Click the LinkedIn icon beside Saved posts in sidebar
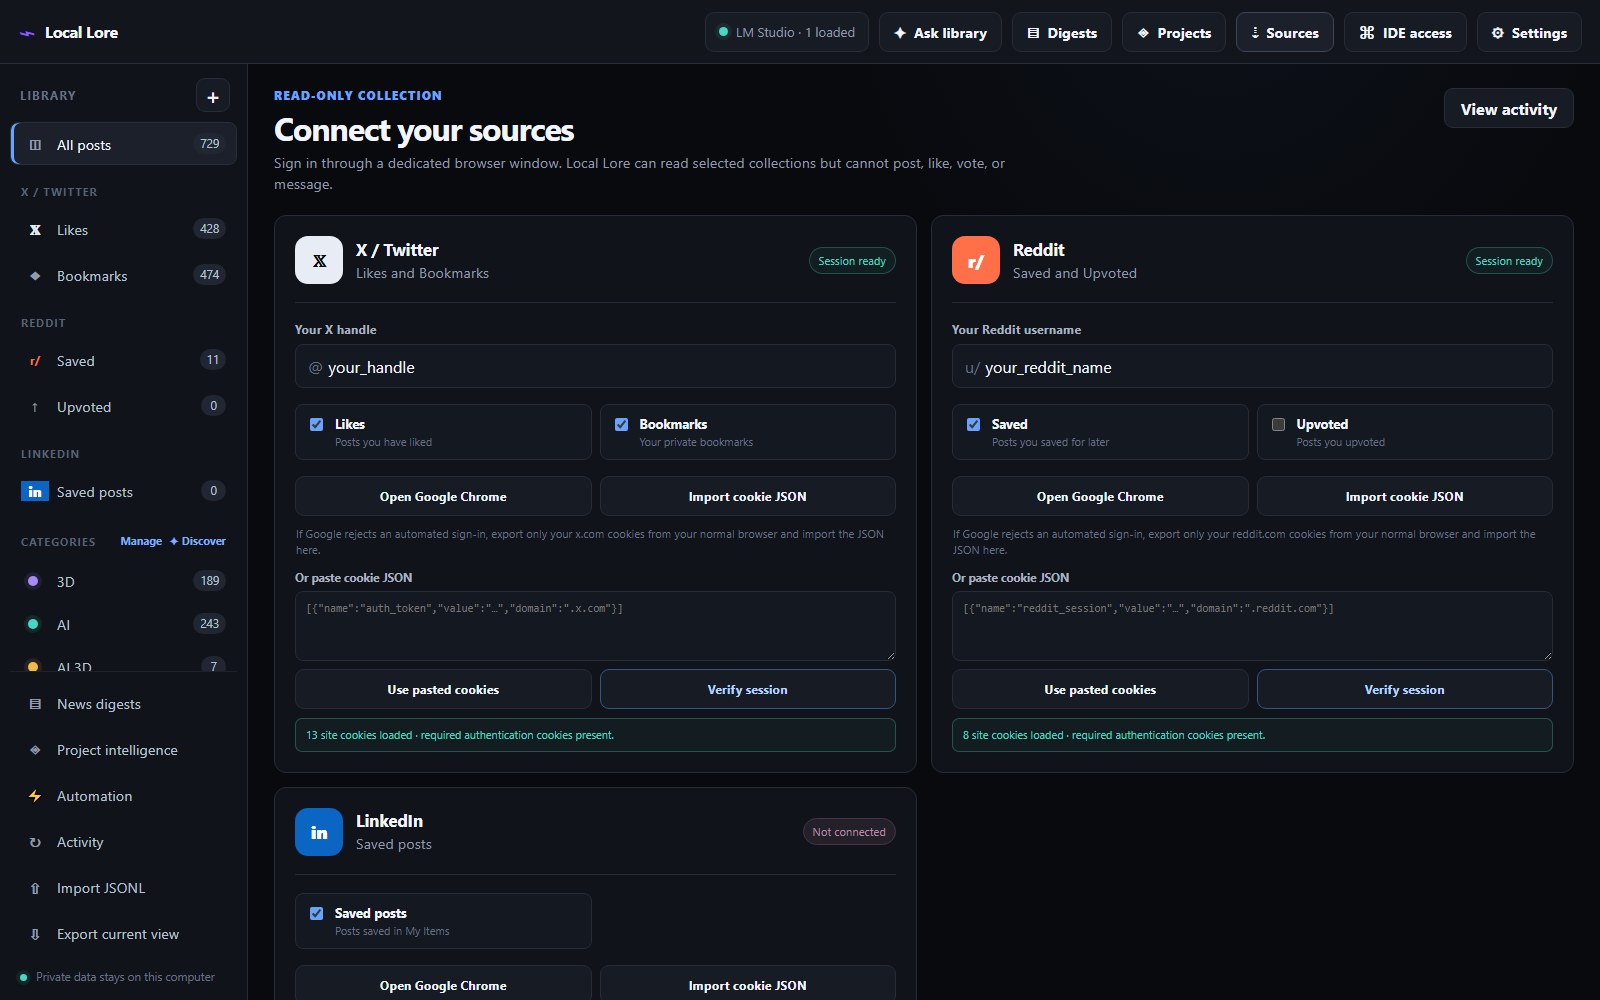The height and width of the screenshot is (1000, 1600). tap(35, 492)
